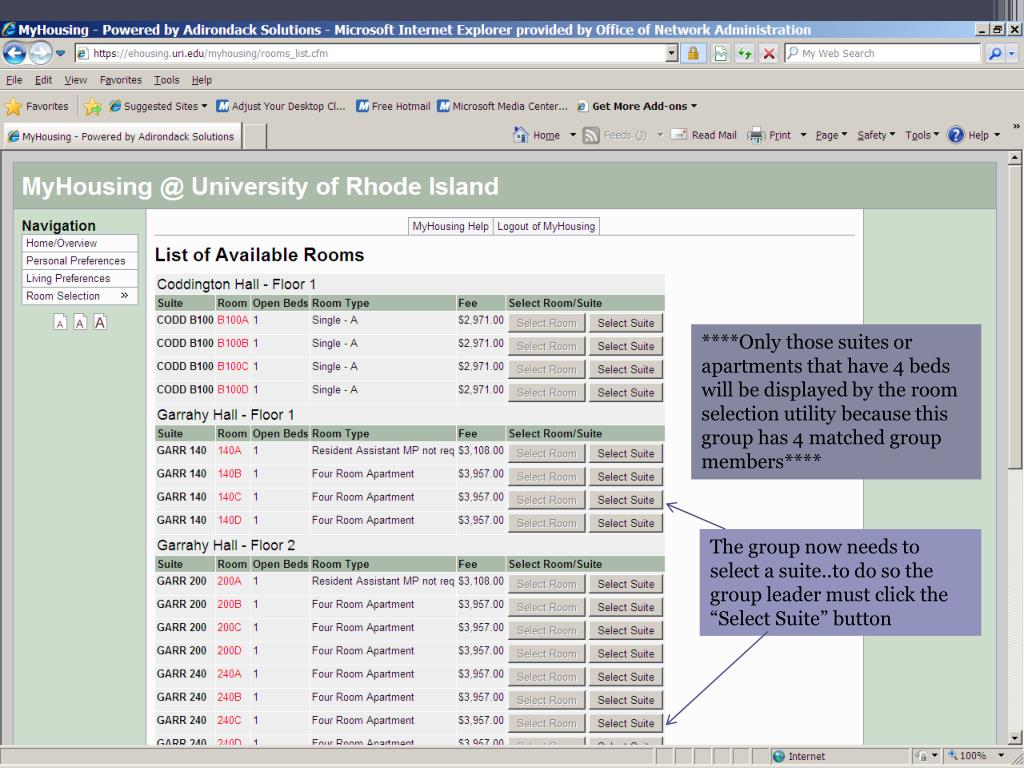Image resolution: width=1024 pixels, height=768 pixels.
Task: Click room link B100B
Action: point(232,344)
